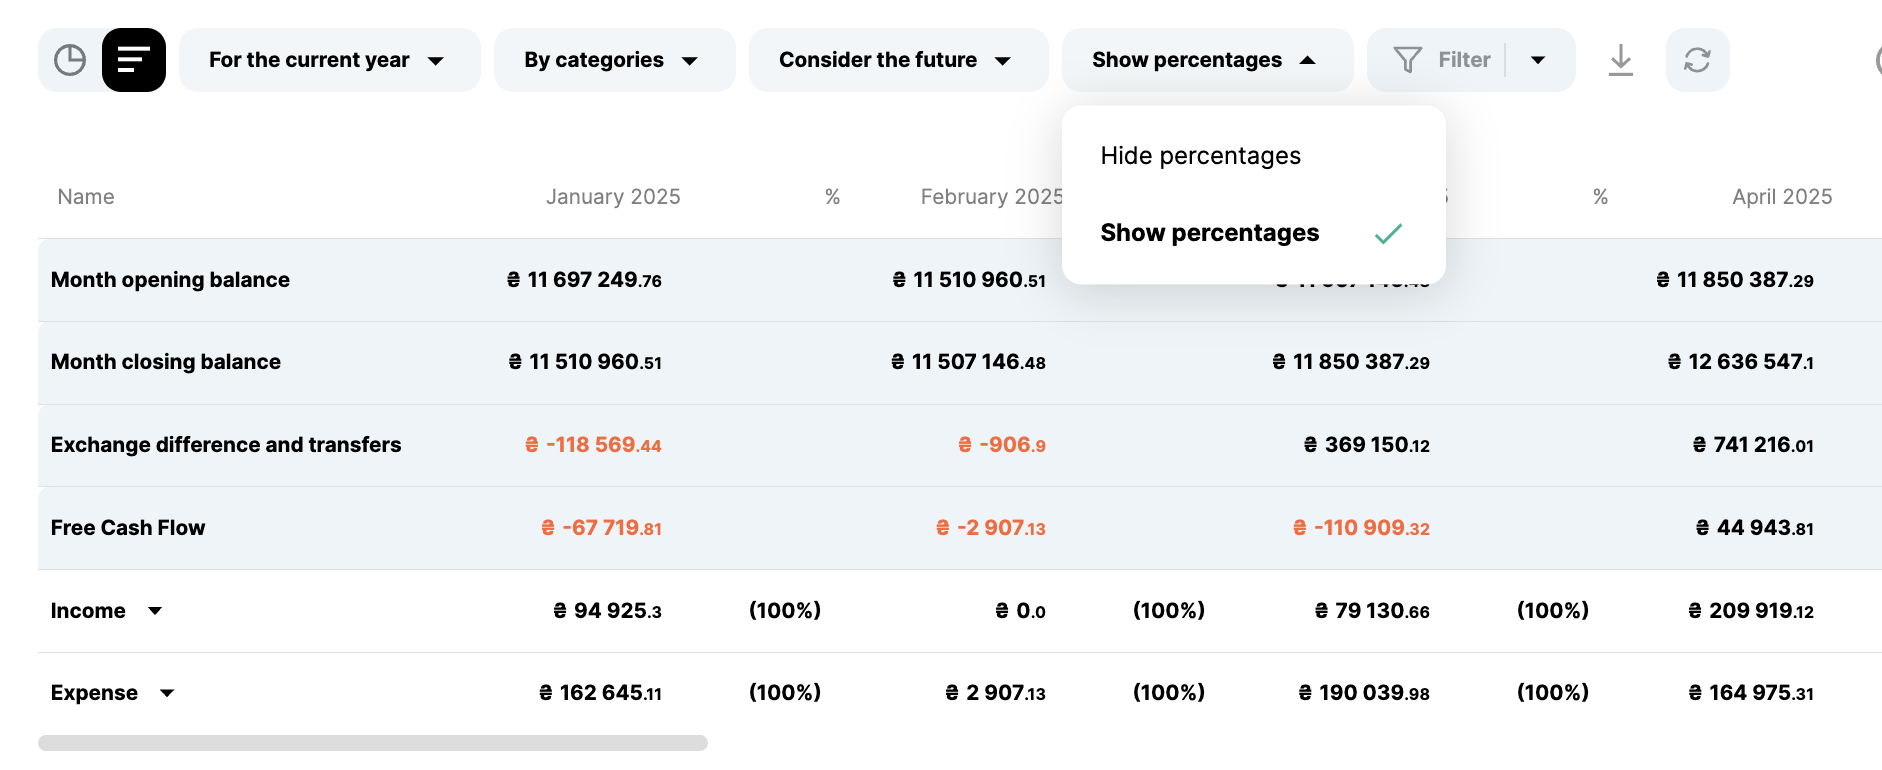This screenshot has height=770, width=1882.
Task: Click the Filter button label
Action: (x=1464, y=60)
